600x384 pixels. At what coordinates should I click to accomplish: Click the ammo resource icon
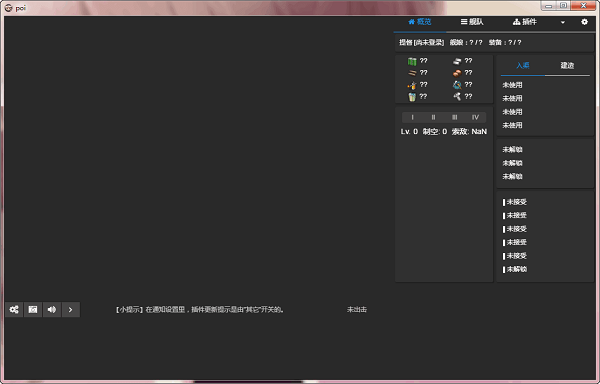coord(412,73)
